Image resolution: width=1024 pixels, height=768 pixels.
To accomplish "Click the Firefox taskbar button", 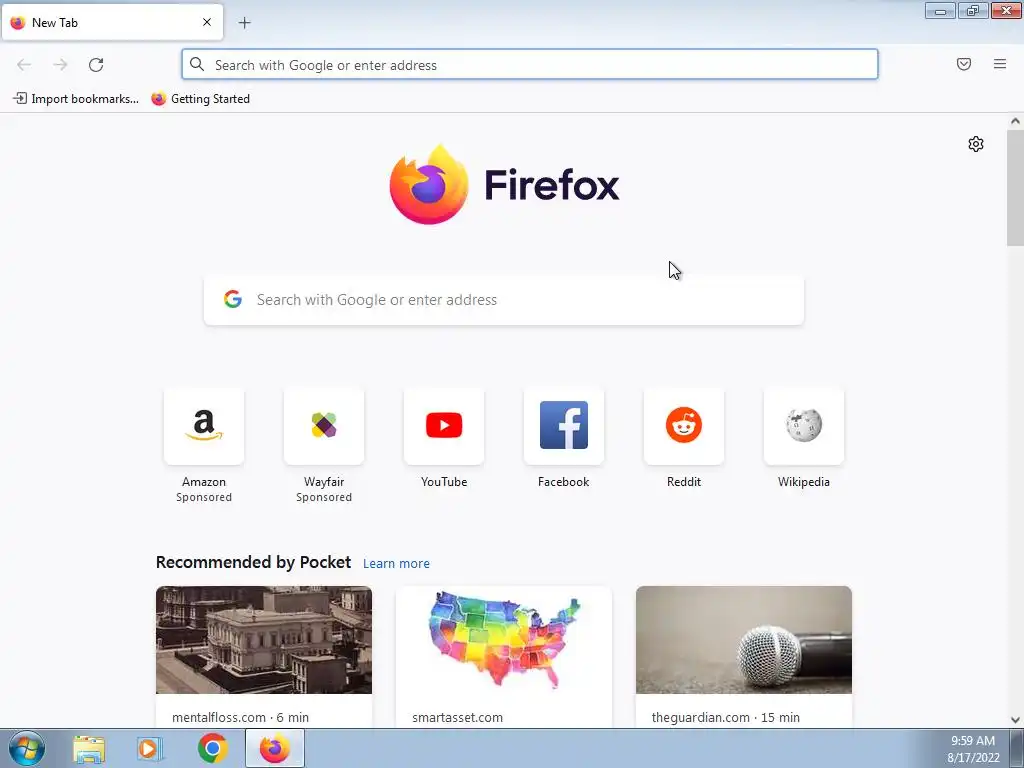I will click(275, 748).
